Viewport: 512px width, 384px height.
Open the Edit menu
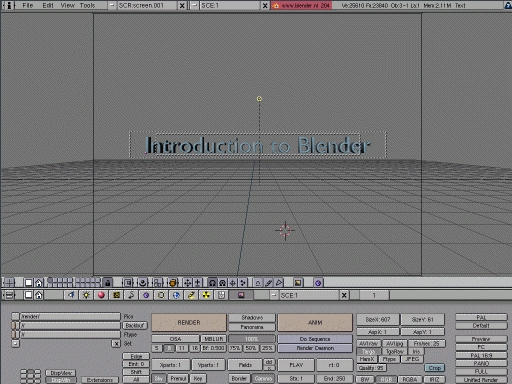pos(48,5)
